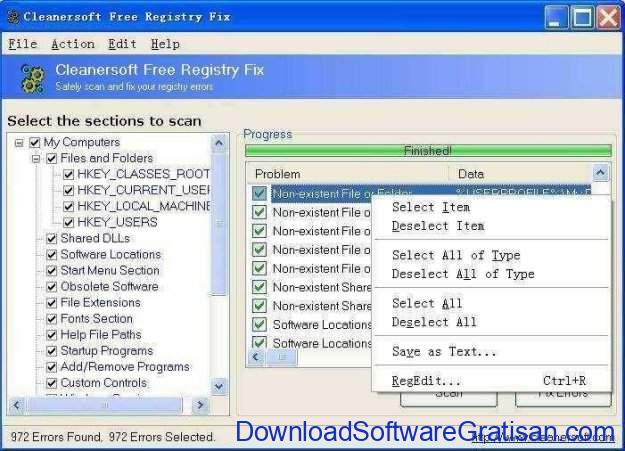This screenshot has width=625, height=451.
Task: Click the title bar application icon
Action: (x=13, y=17)
